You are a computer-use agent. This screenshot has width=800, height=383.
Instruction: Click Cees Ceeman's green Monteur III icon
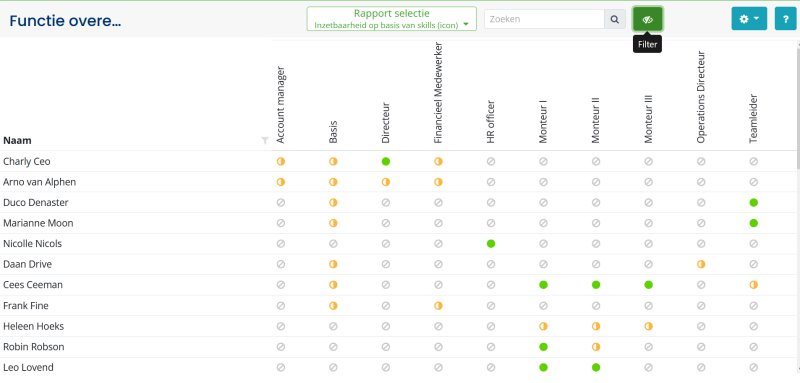pos(648,285)
